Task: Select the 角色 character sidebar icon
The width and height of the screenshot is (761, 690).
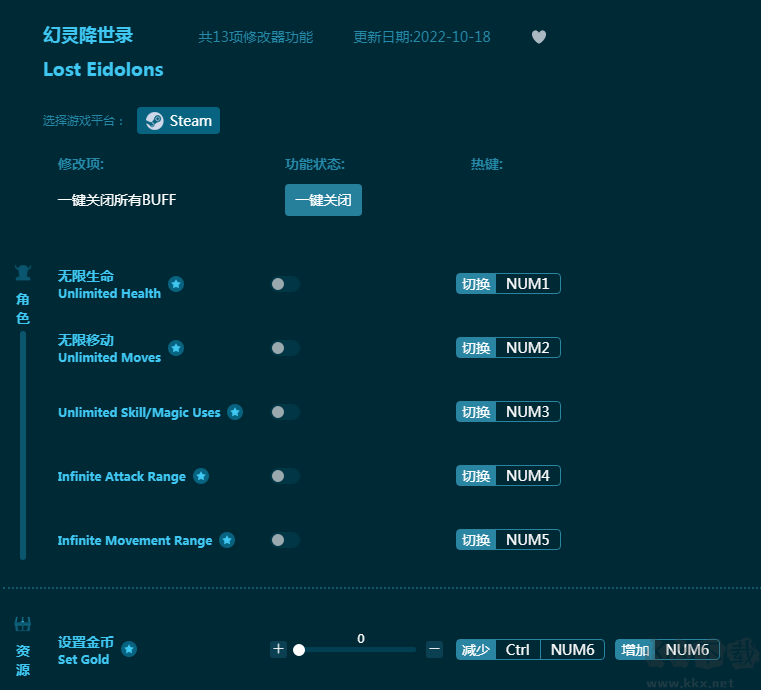Action: click(x=22, y=273)
